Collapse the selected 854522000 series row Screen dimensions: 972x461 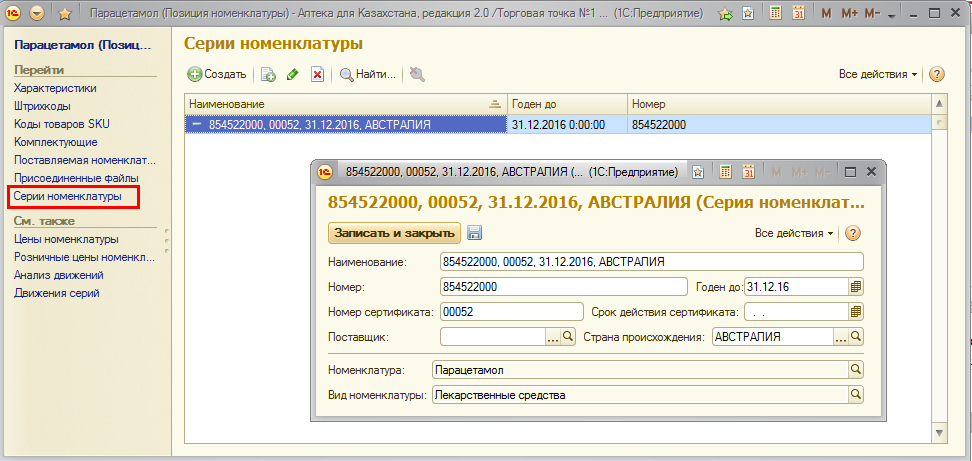197,125
